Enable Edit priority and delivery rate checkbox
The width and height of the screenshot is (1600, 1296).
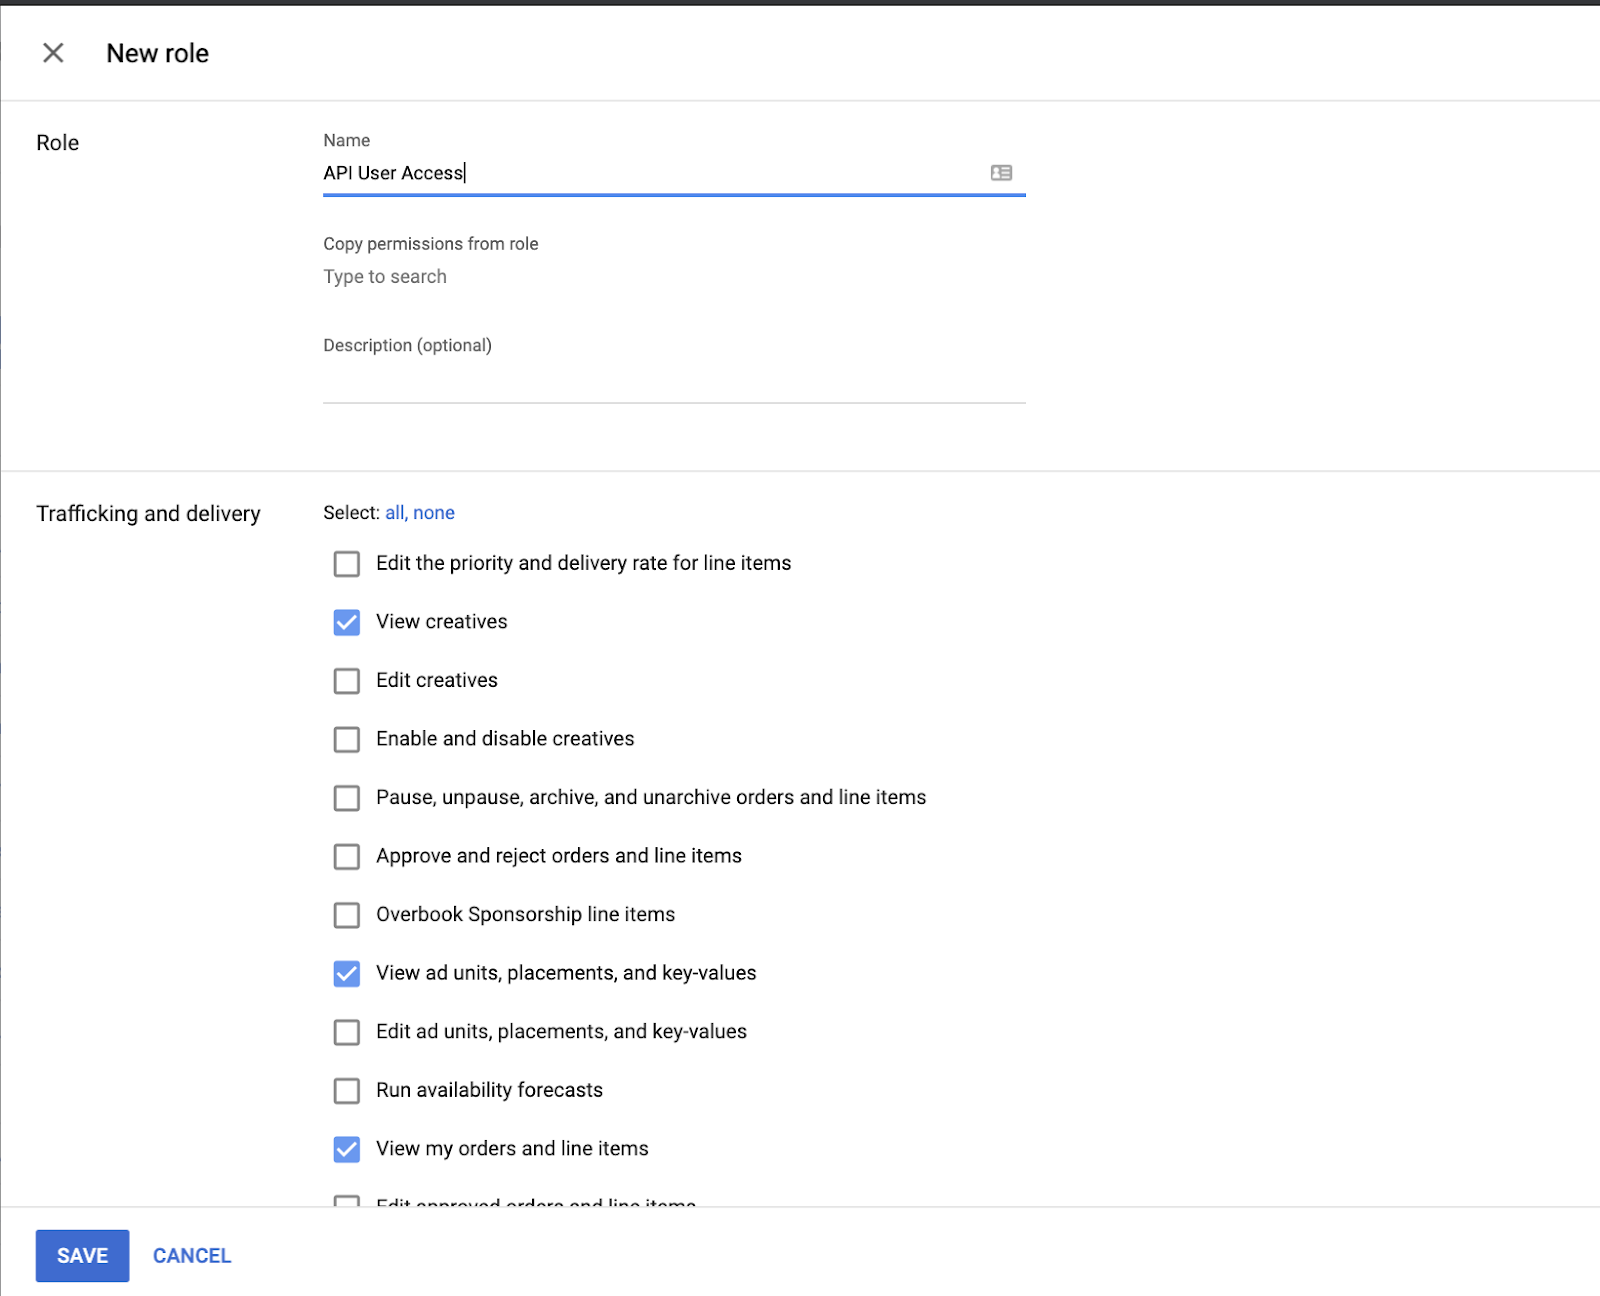[347, 564]
